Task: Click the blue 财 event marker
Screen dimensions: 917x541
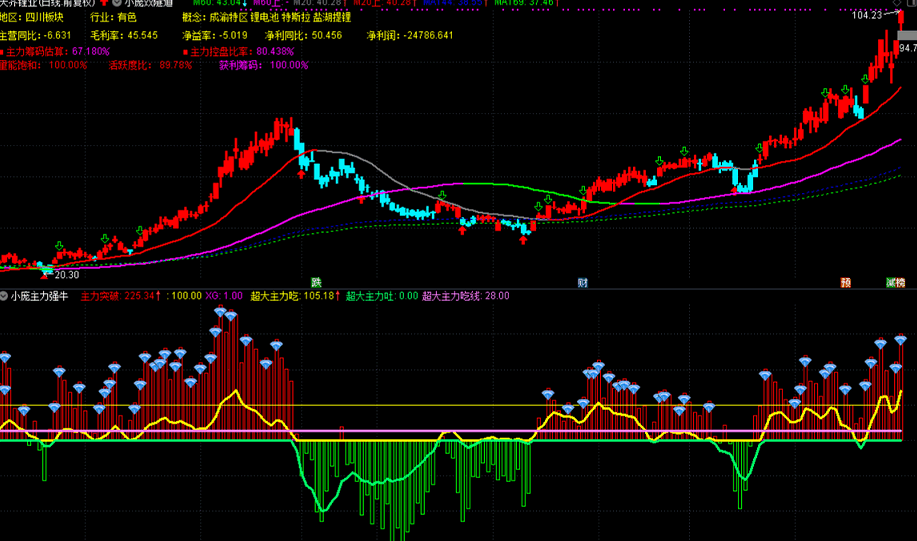Action: [x=582, y=283]
